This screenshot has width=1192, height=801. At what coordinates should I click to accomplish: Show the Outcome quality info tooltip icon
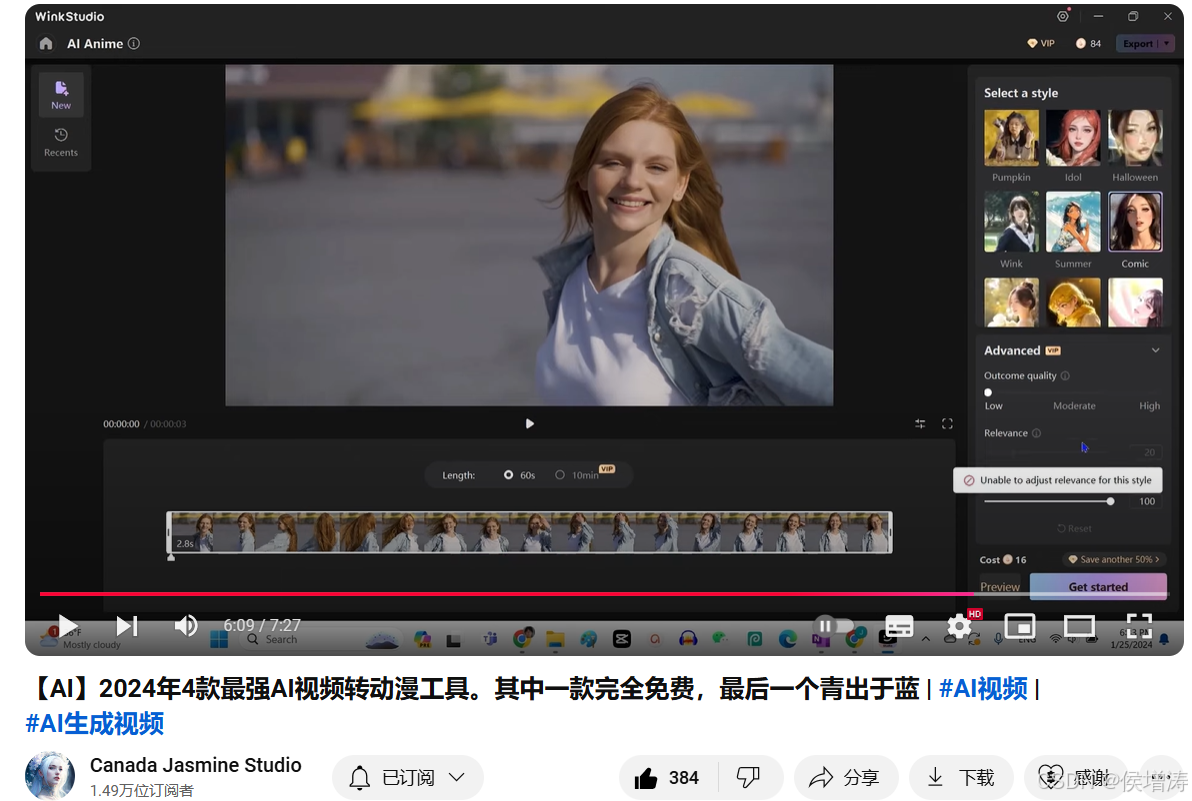point(1065,375)
